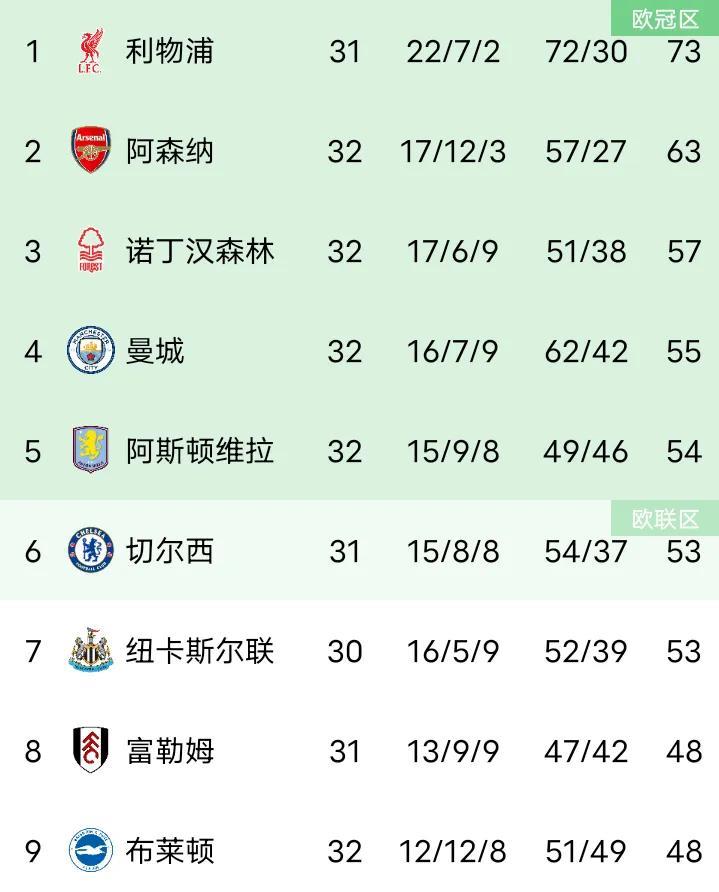Click the Chelsea club badge
Image resolution: width=719 pixels, height=892 pixels.
tap(90, 550)
